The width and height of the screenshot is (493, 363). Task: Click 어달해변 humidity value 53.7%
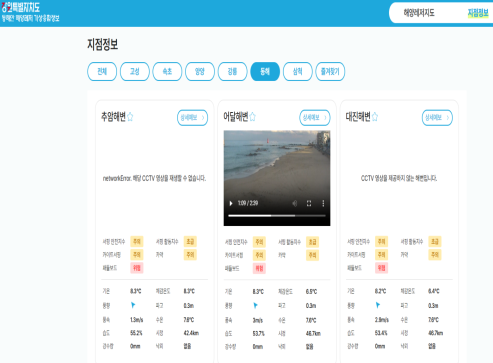(259, 333)
